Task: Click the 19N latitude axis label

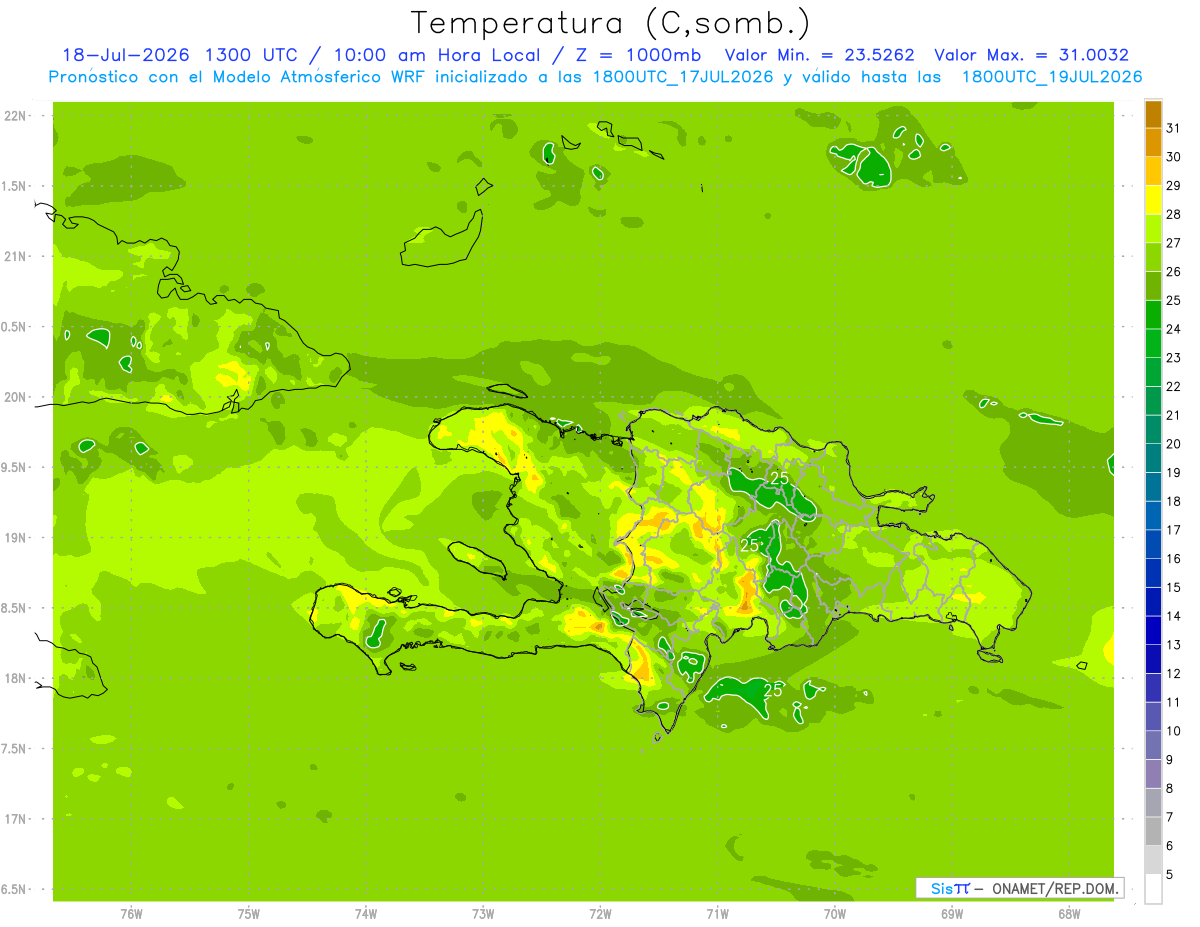Action: (14, 538)
